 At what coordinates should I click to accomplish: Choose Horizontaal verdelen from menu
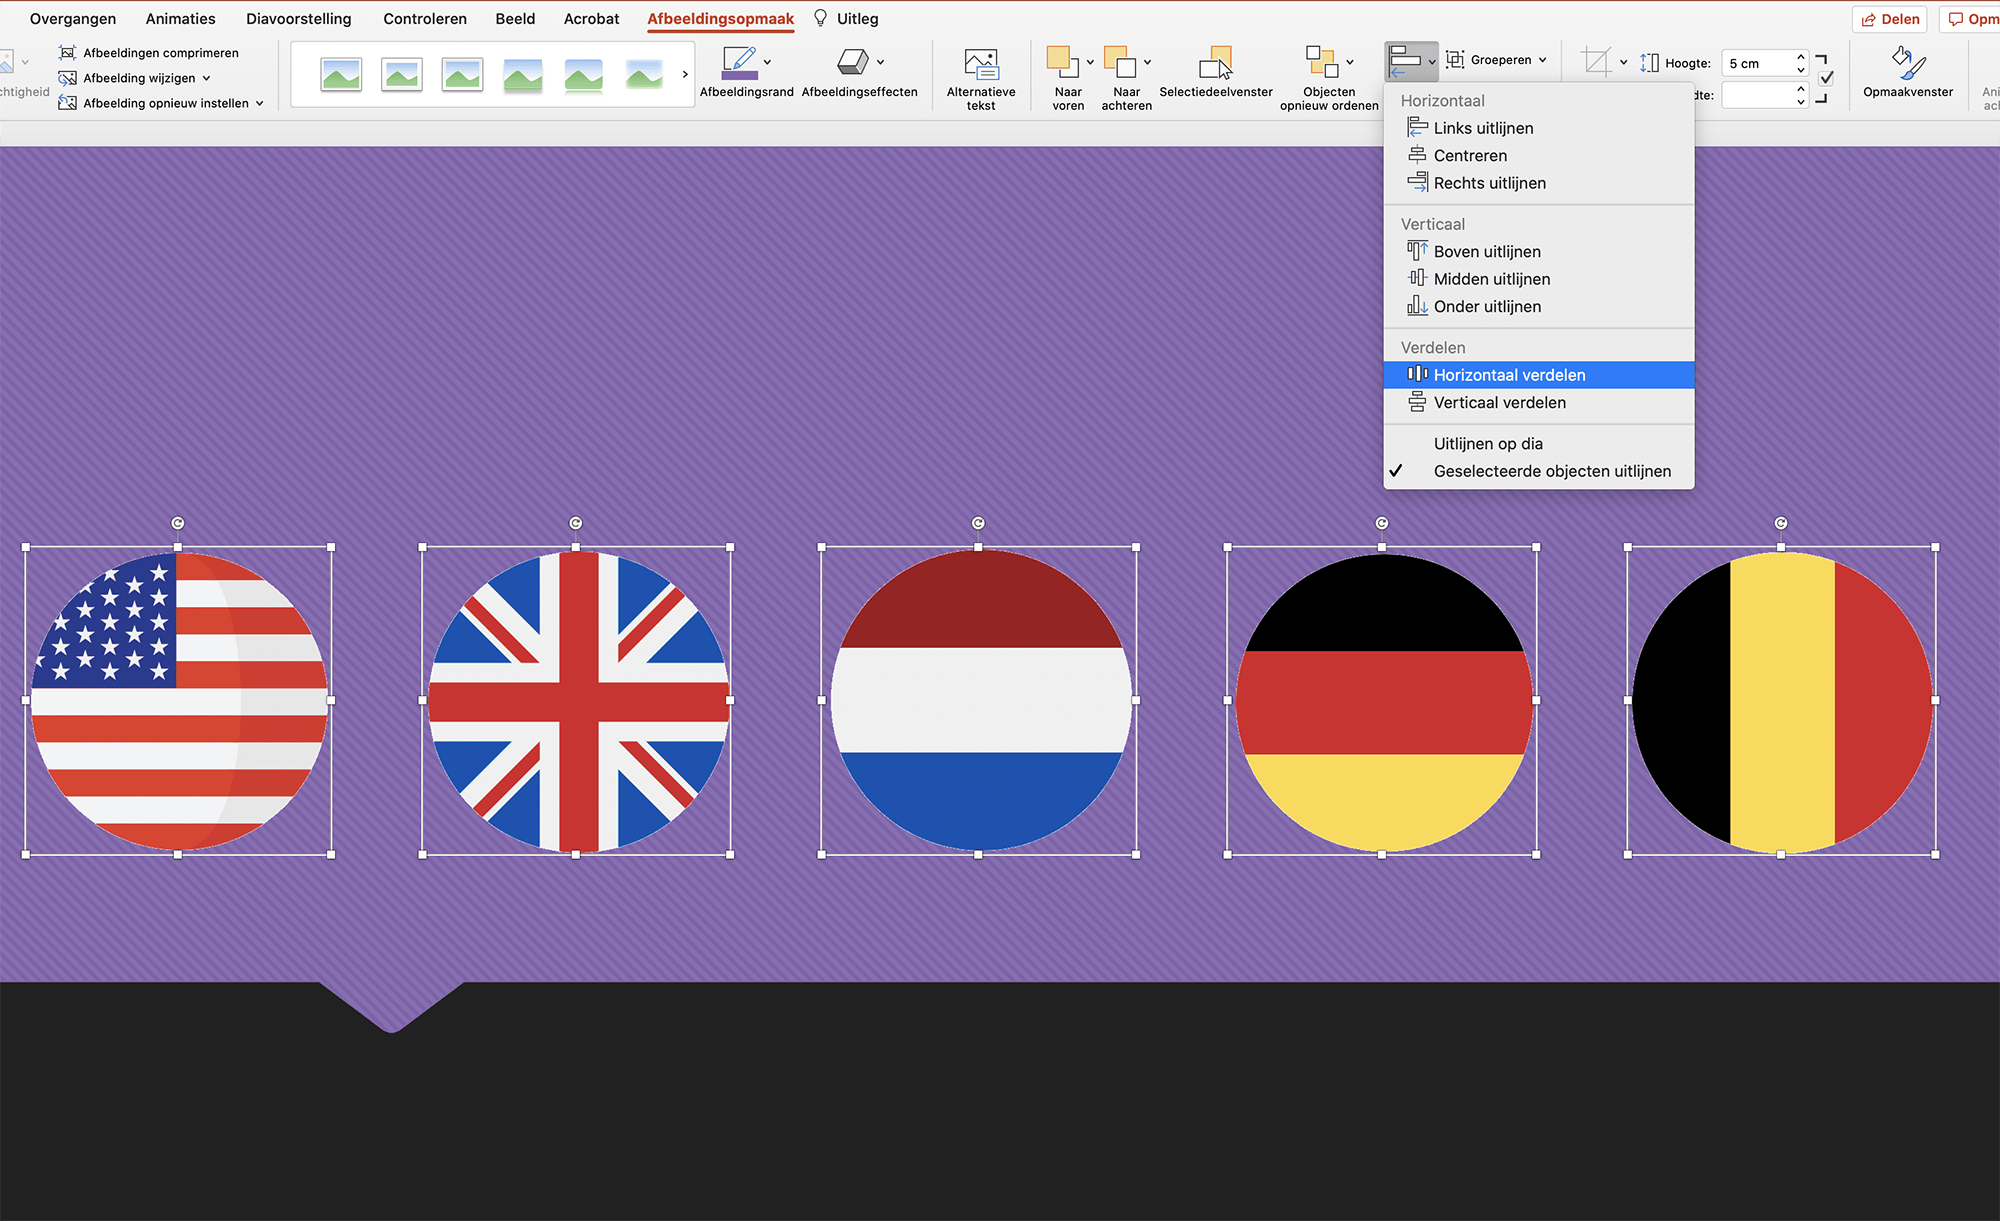pyautogui.click(x=1509, y=375)
